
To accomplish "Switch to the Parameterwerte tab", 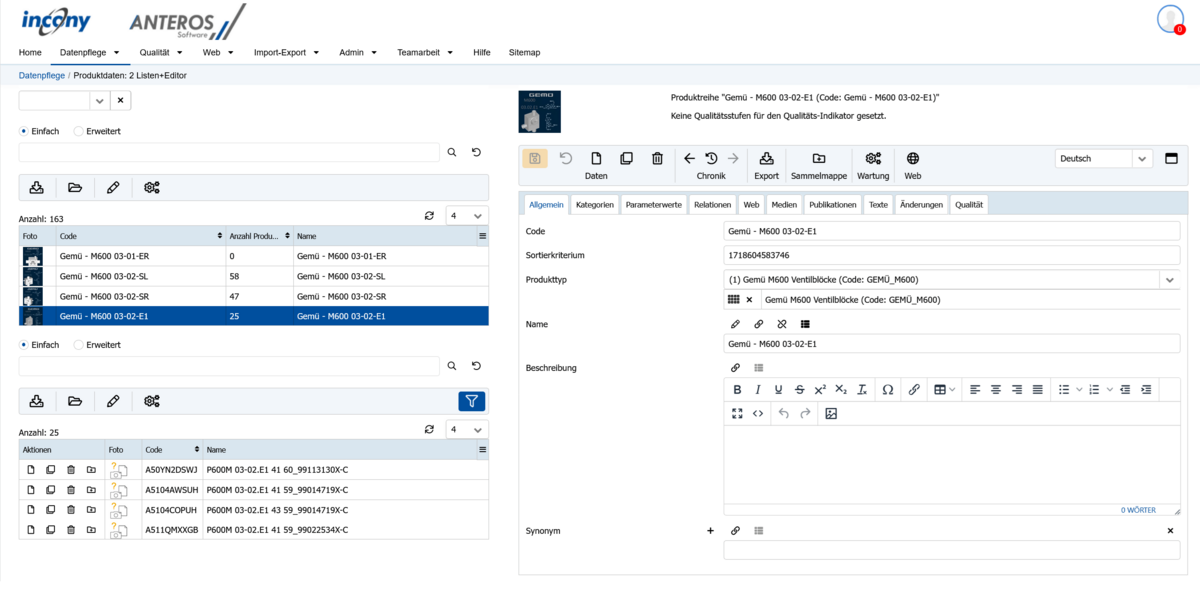I will pyautogui.click(x=653, y=204).
